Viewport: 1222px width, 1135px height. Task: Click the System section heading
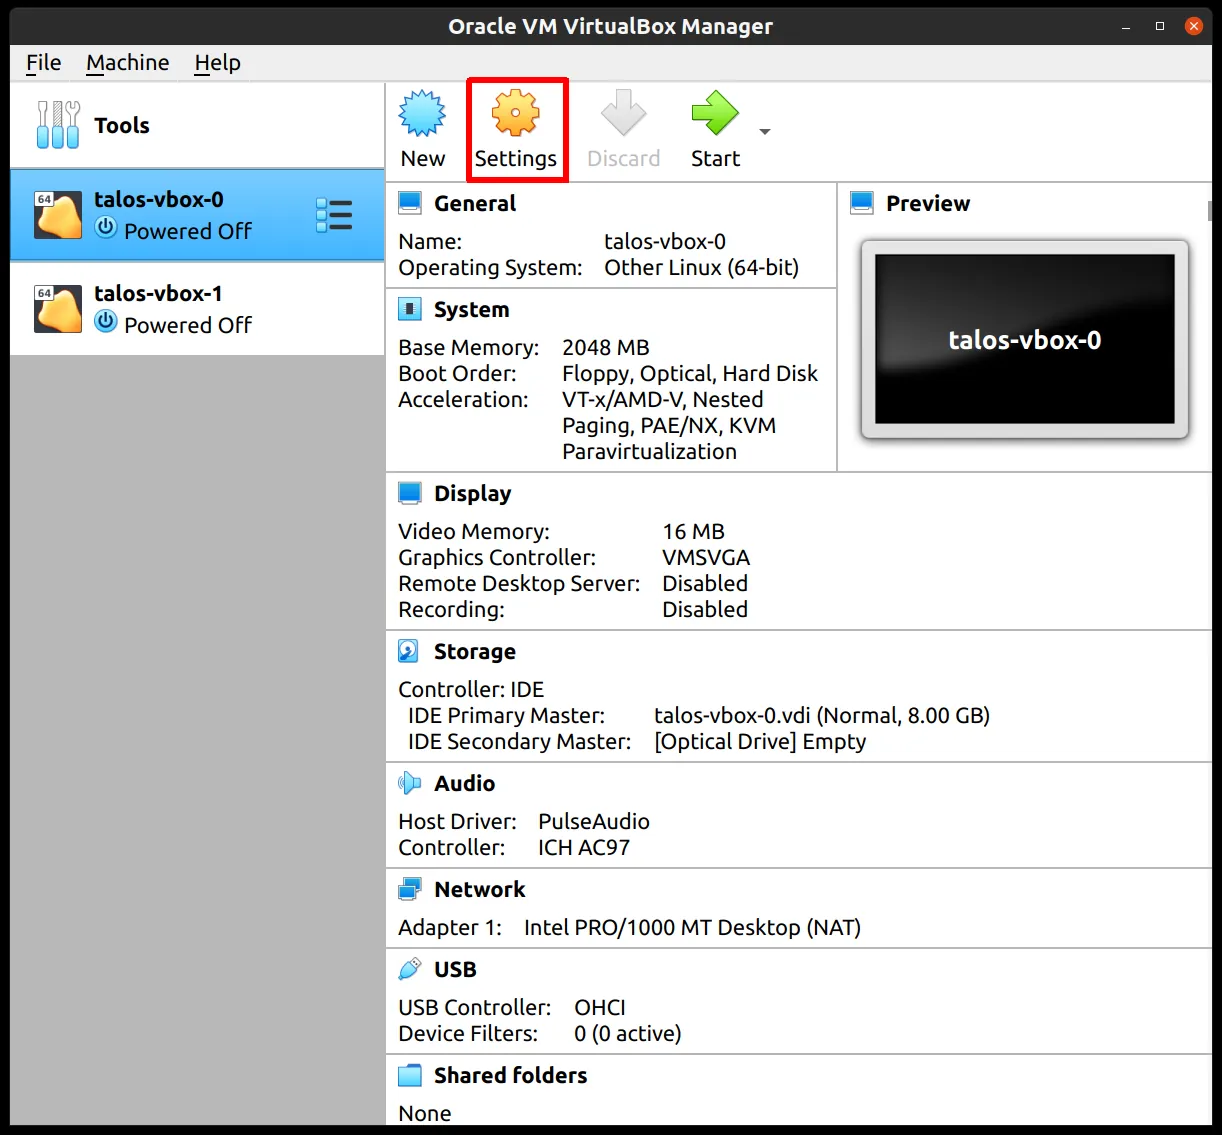point(471,310)
